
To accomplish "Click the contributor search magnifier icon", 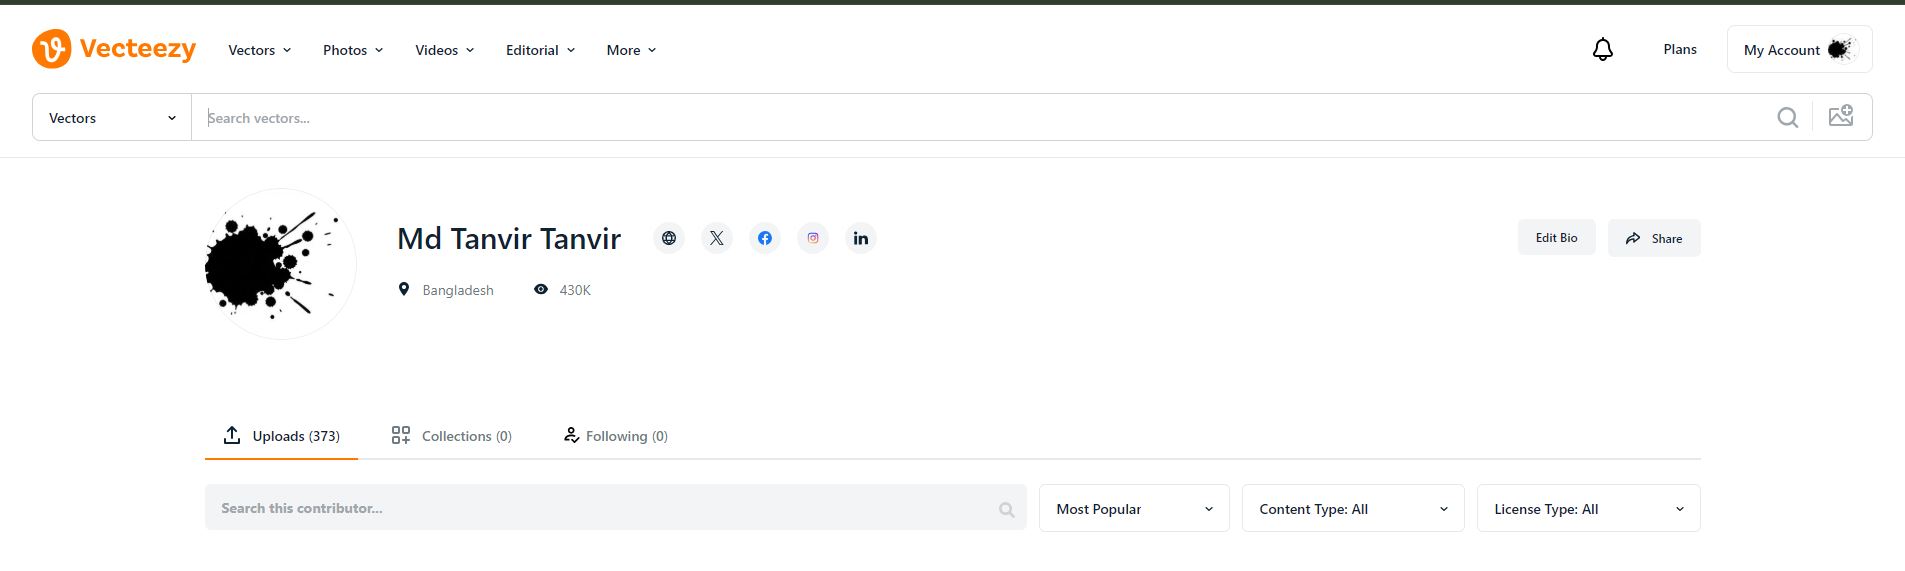I will click(1006, 510).
